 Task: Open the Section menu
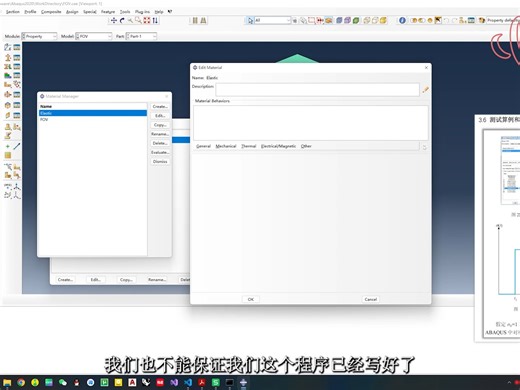pos(13,12)
